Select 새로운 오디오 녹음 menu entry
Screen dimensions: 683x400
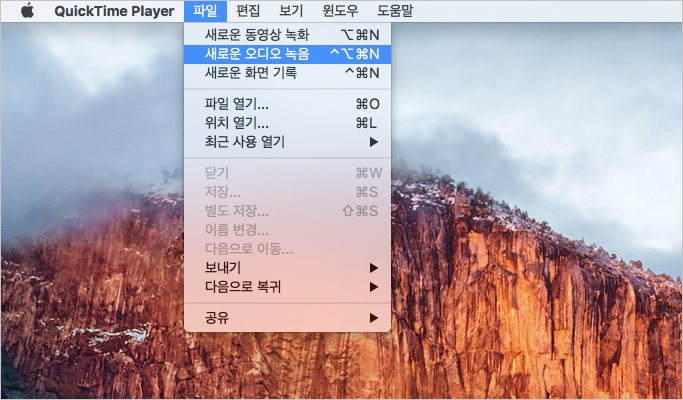[x=287, y=54]
